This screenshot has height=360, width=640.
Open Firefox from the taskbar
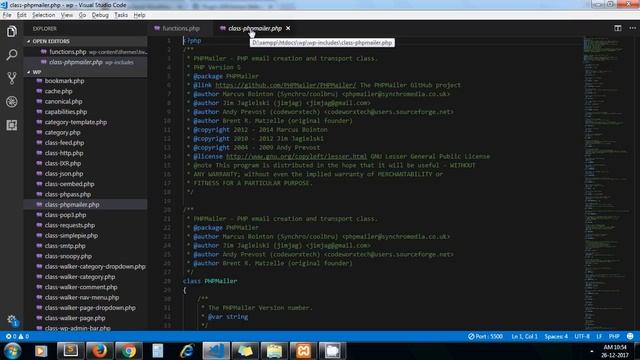[99, 351]
